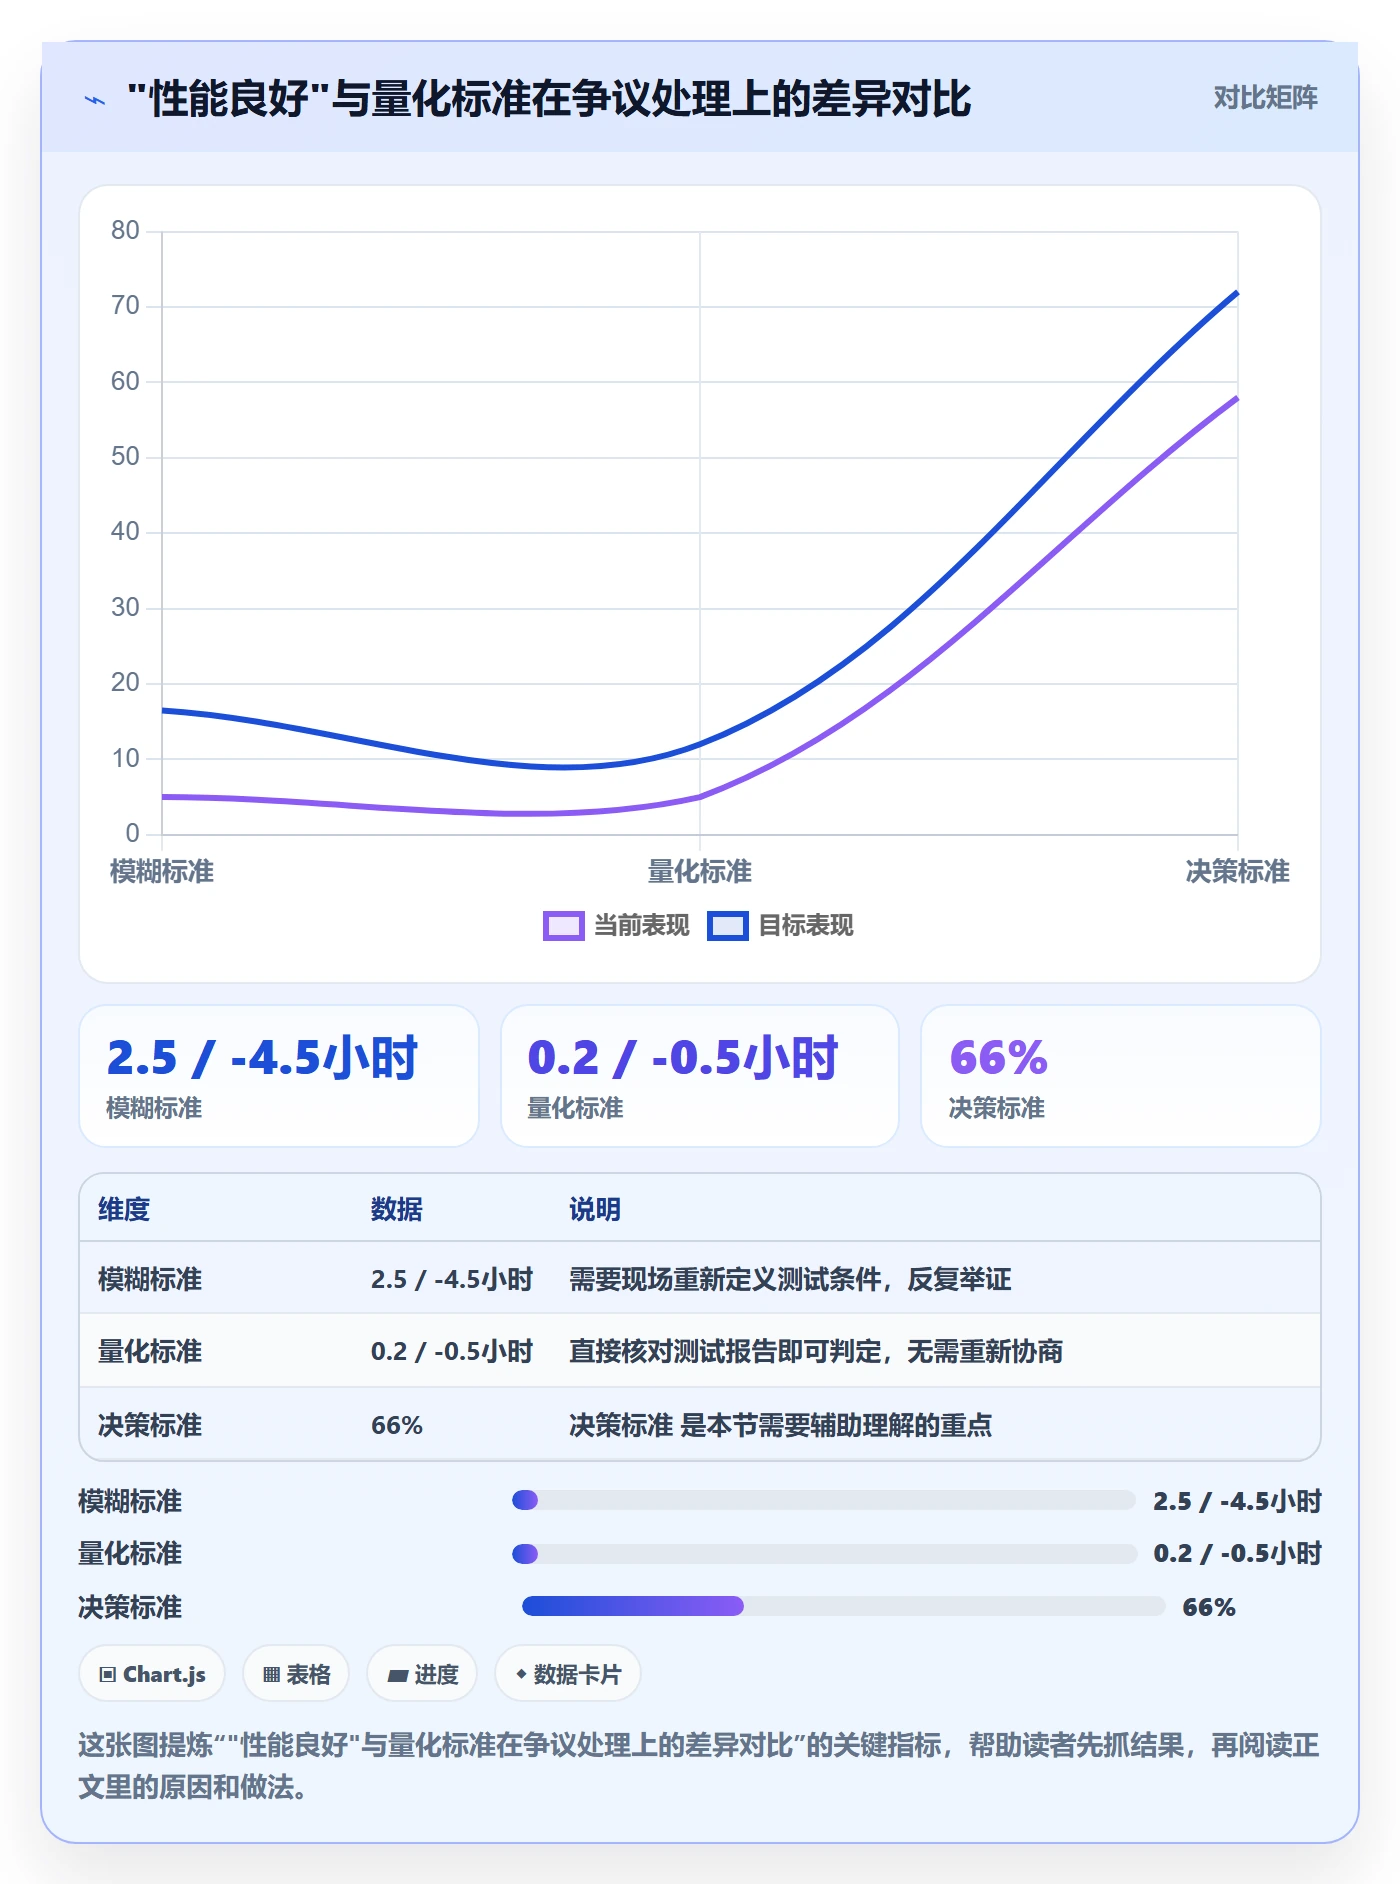Open the 2.5 / -4.5小时 data card

click(x=279, y=1076)
